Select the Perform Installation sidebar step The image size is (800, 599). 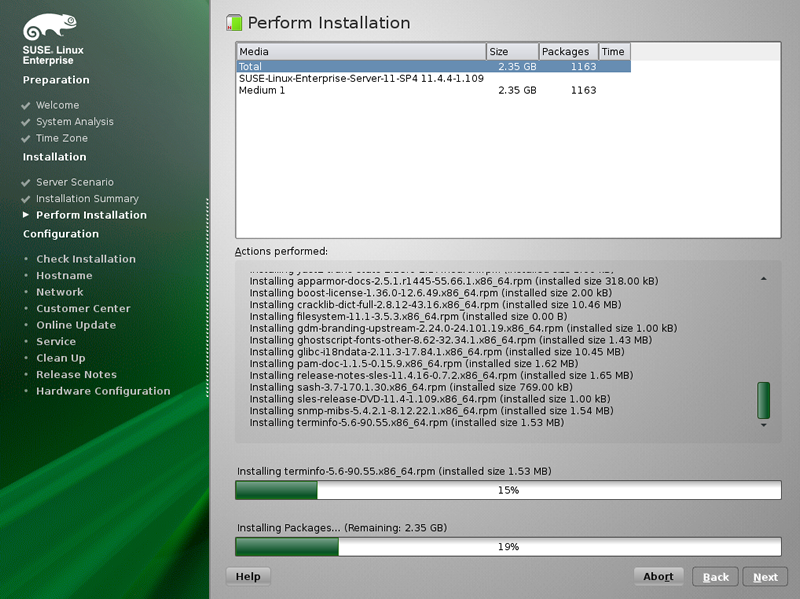(x=91, y=215)
